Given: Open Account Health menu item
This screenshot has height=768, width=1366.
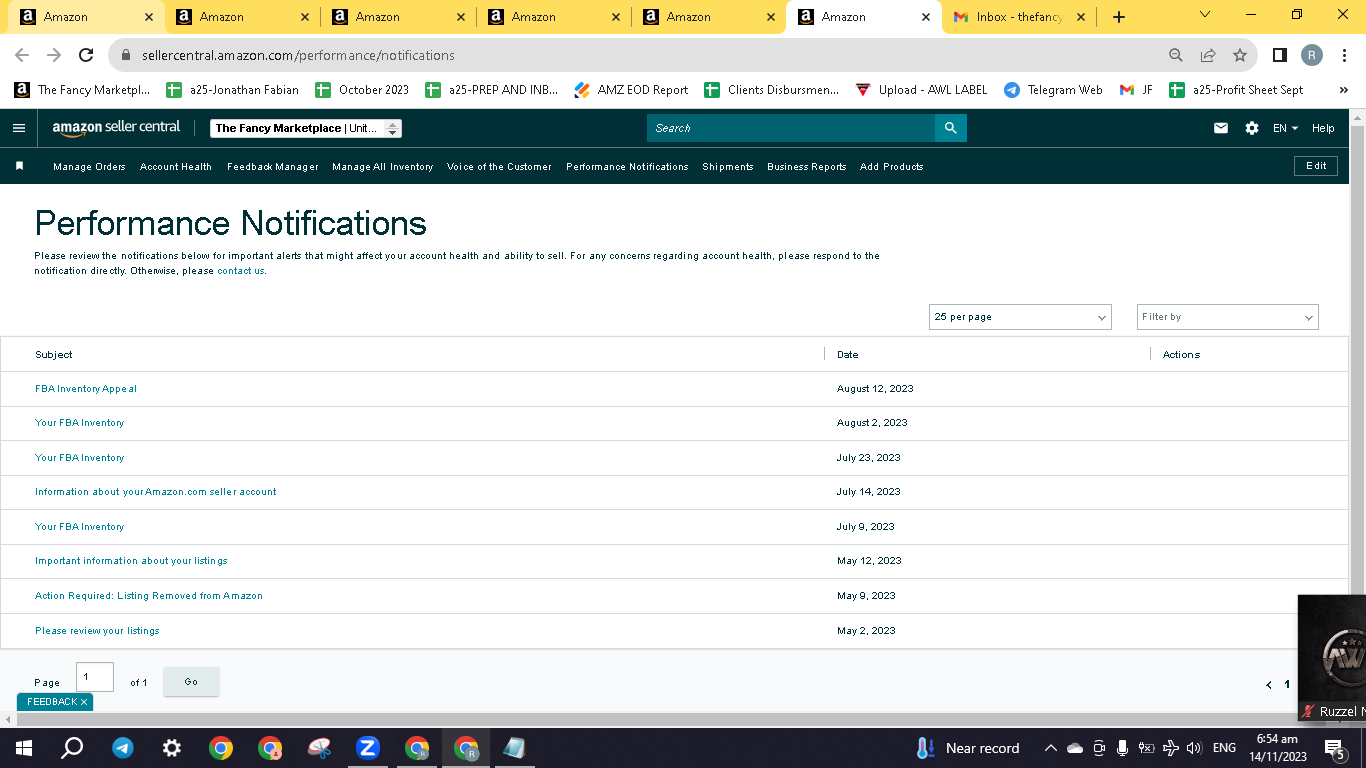Looking at the screenshot, I should click(x=176, y=167).
